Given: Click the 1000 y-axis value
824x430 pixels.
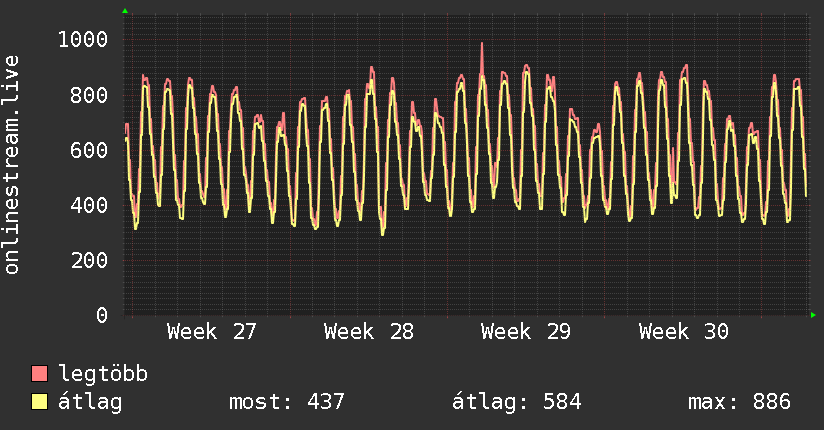Looking at the screenshot, I should 83,39.
